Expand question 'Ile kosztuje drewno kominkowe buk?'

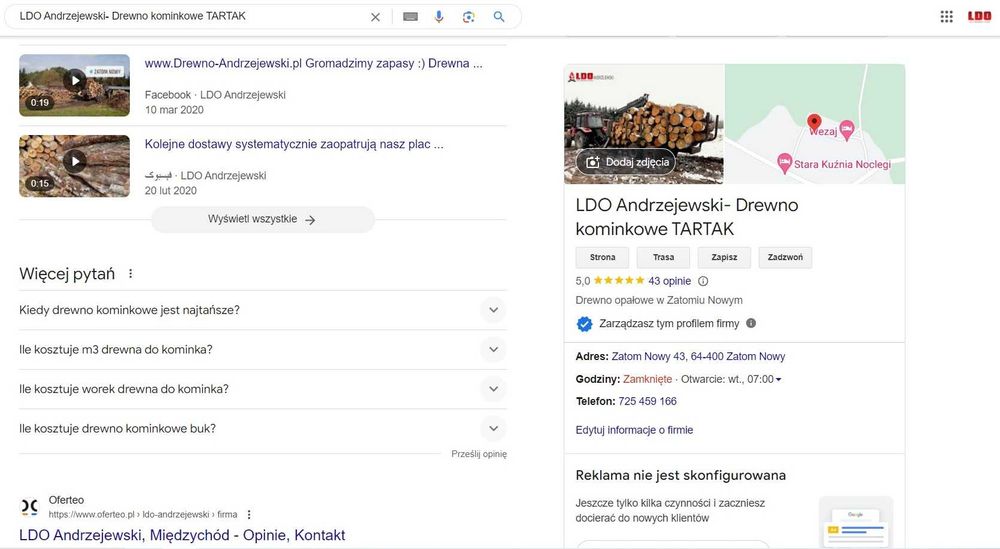click(x=493, y=429)
